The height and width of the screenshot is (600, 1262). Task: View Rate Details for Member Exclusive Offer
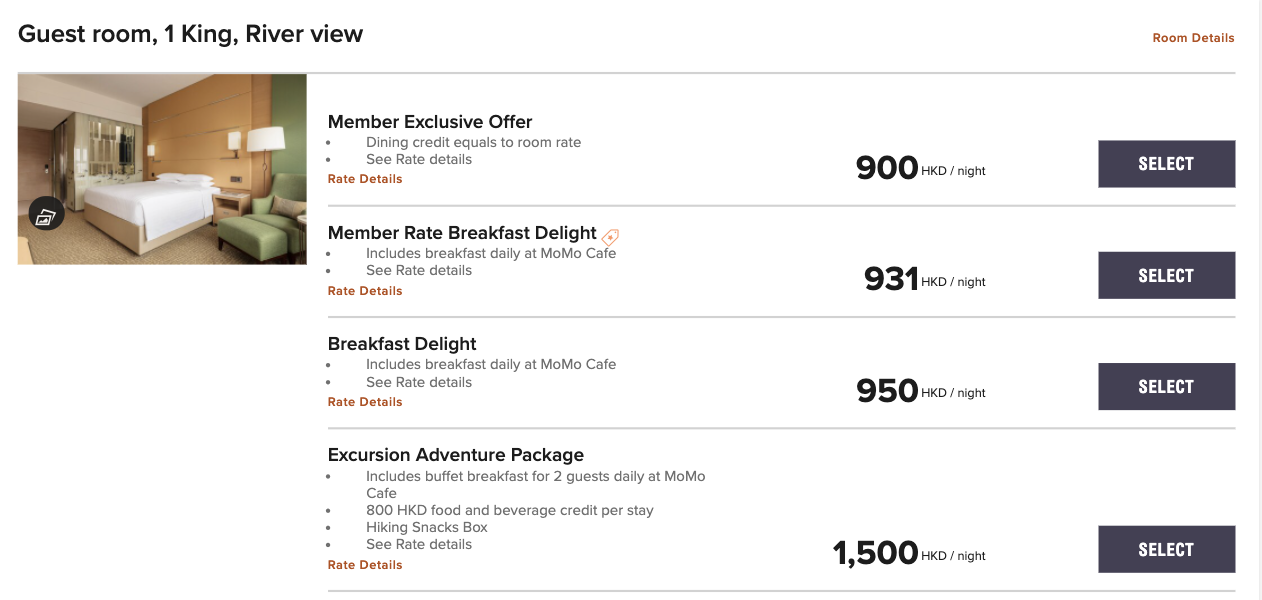click(365, 179)
